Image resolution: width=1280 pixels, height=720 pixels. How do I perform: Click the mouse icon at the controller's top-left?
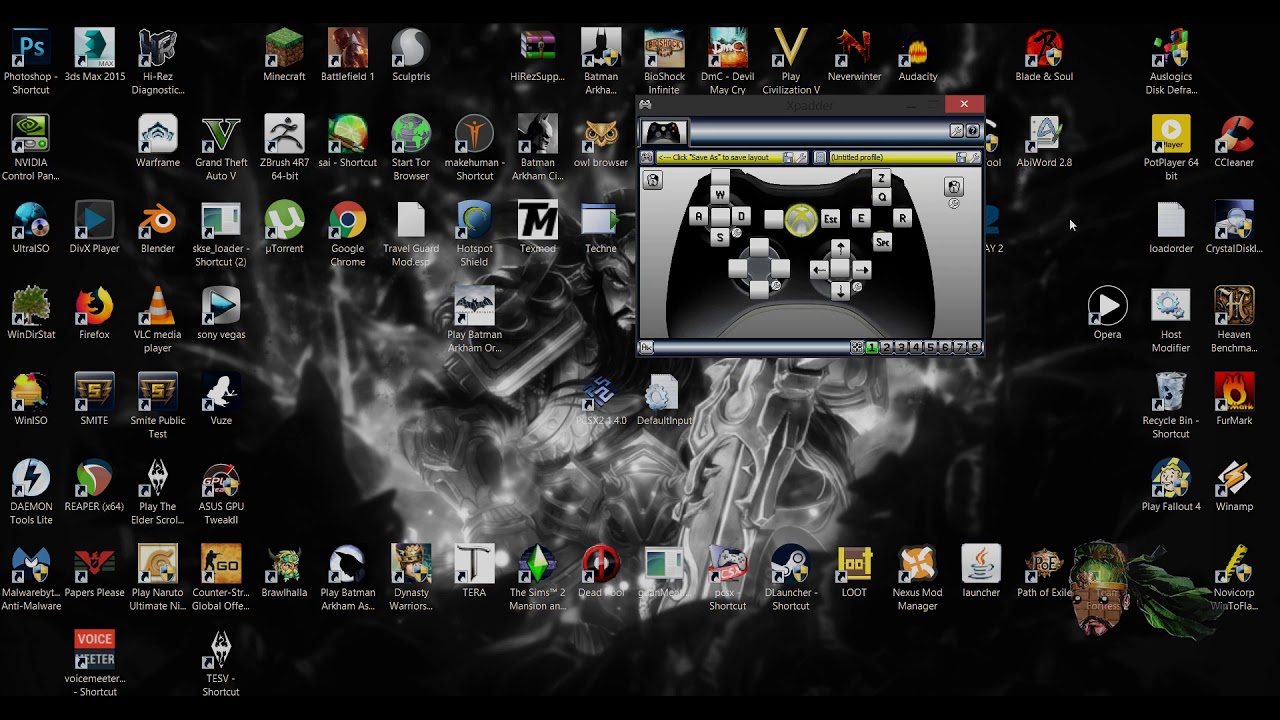tap(653, 180)
